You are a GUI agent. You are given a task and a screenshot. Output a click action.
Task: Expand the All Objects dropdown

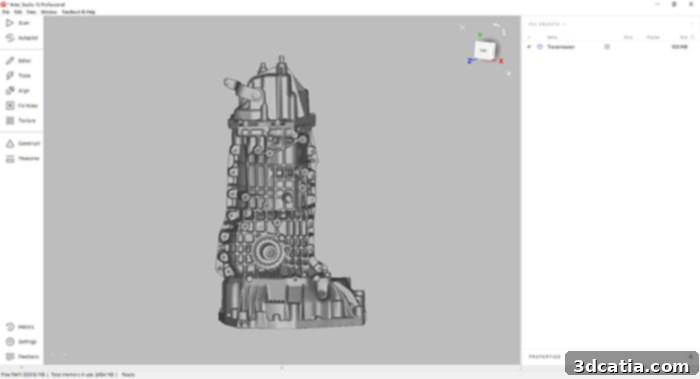pos(547,24)
